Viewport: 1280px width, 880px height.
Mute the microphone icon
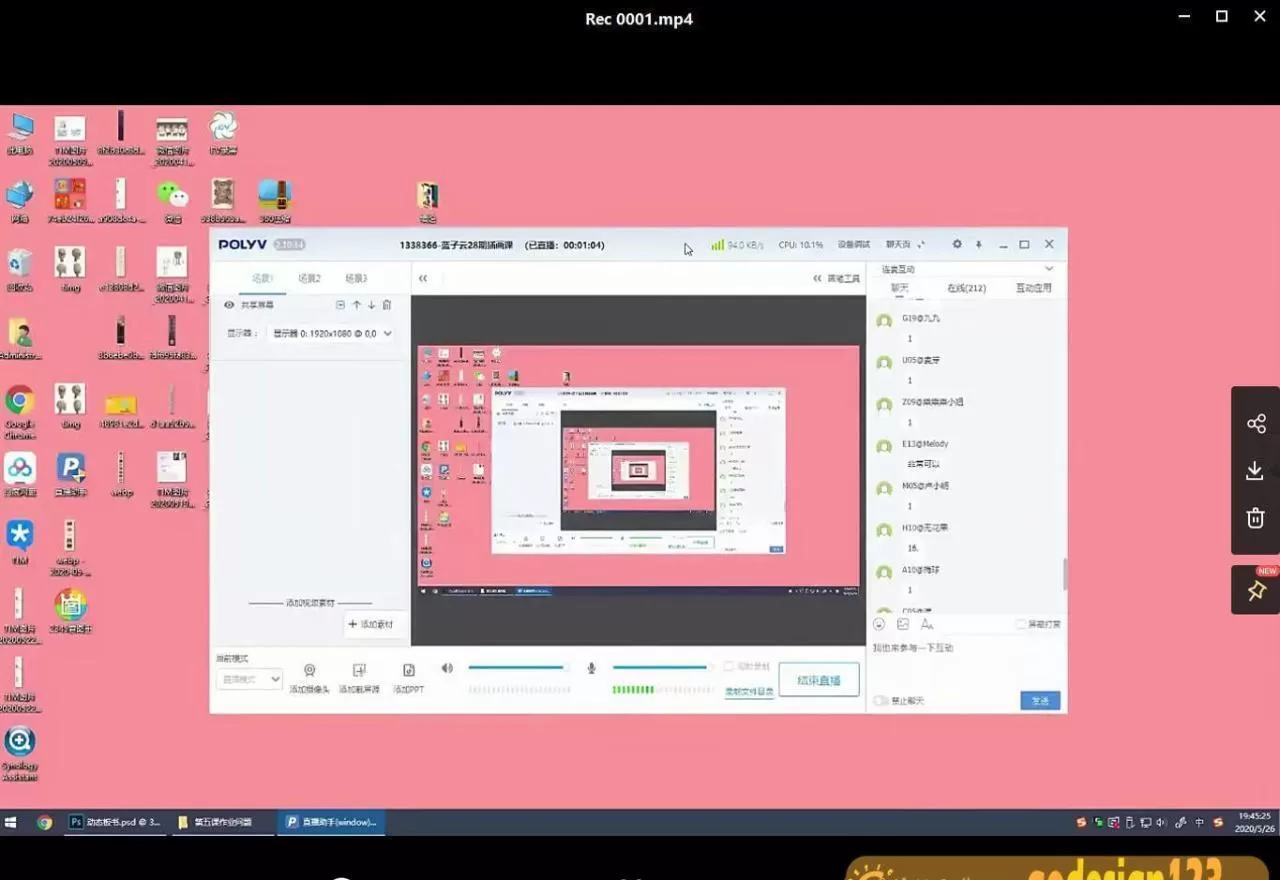pos(591,668)
